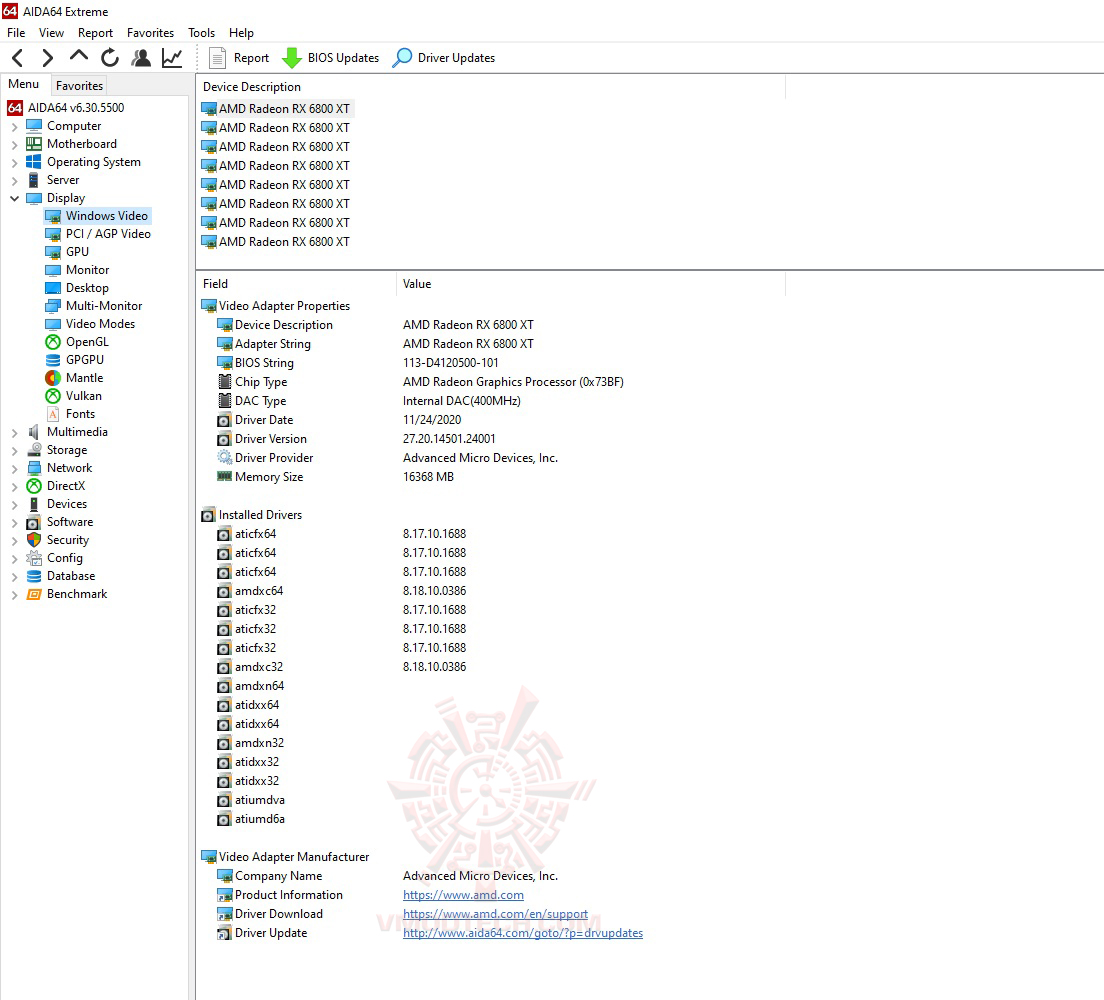Go back with the left arrow toolbar icon
This screenshot has height=1000, width=1104.
pyautogui.click(x=18, y=58)
